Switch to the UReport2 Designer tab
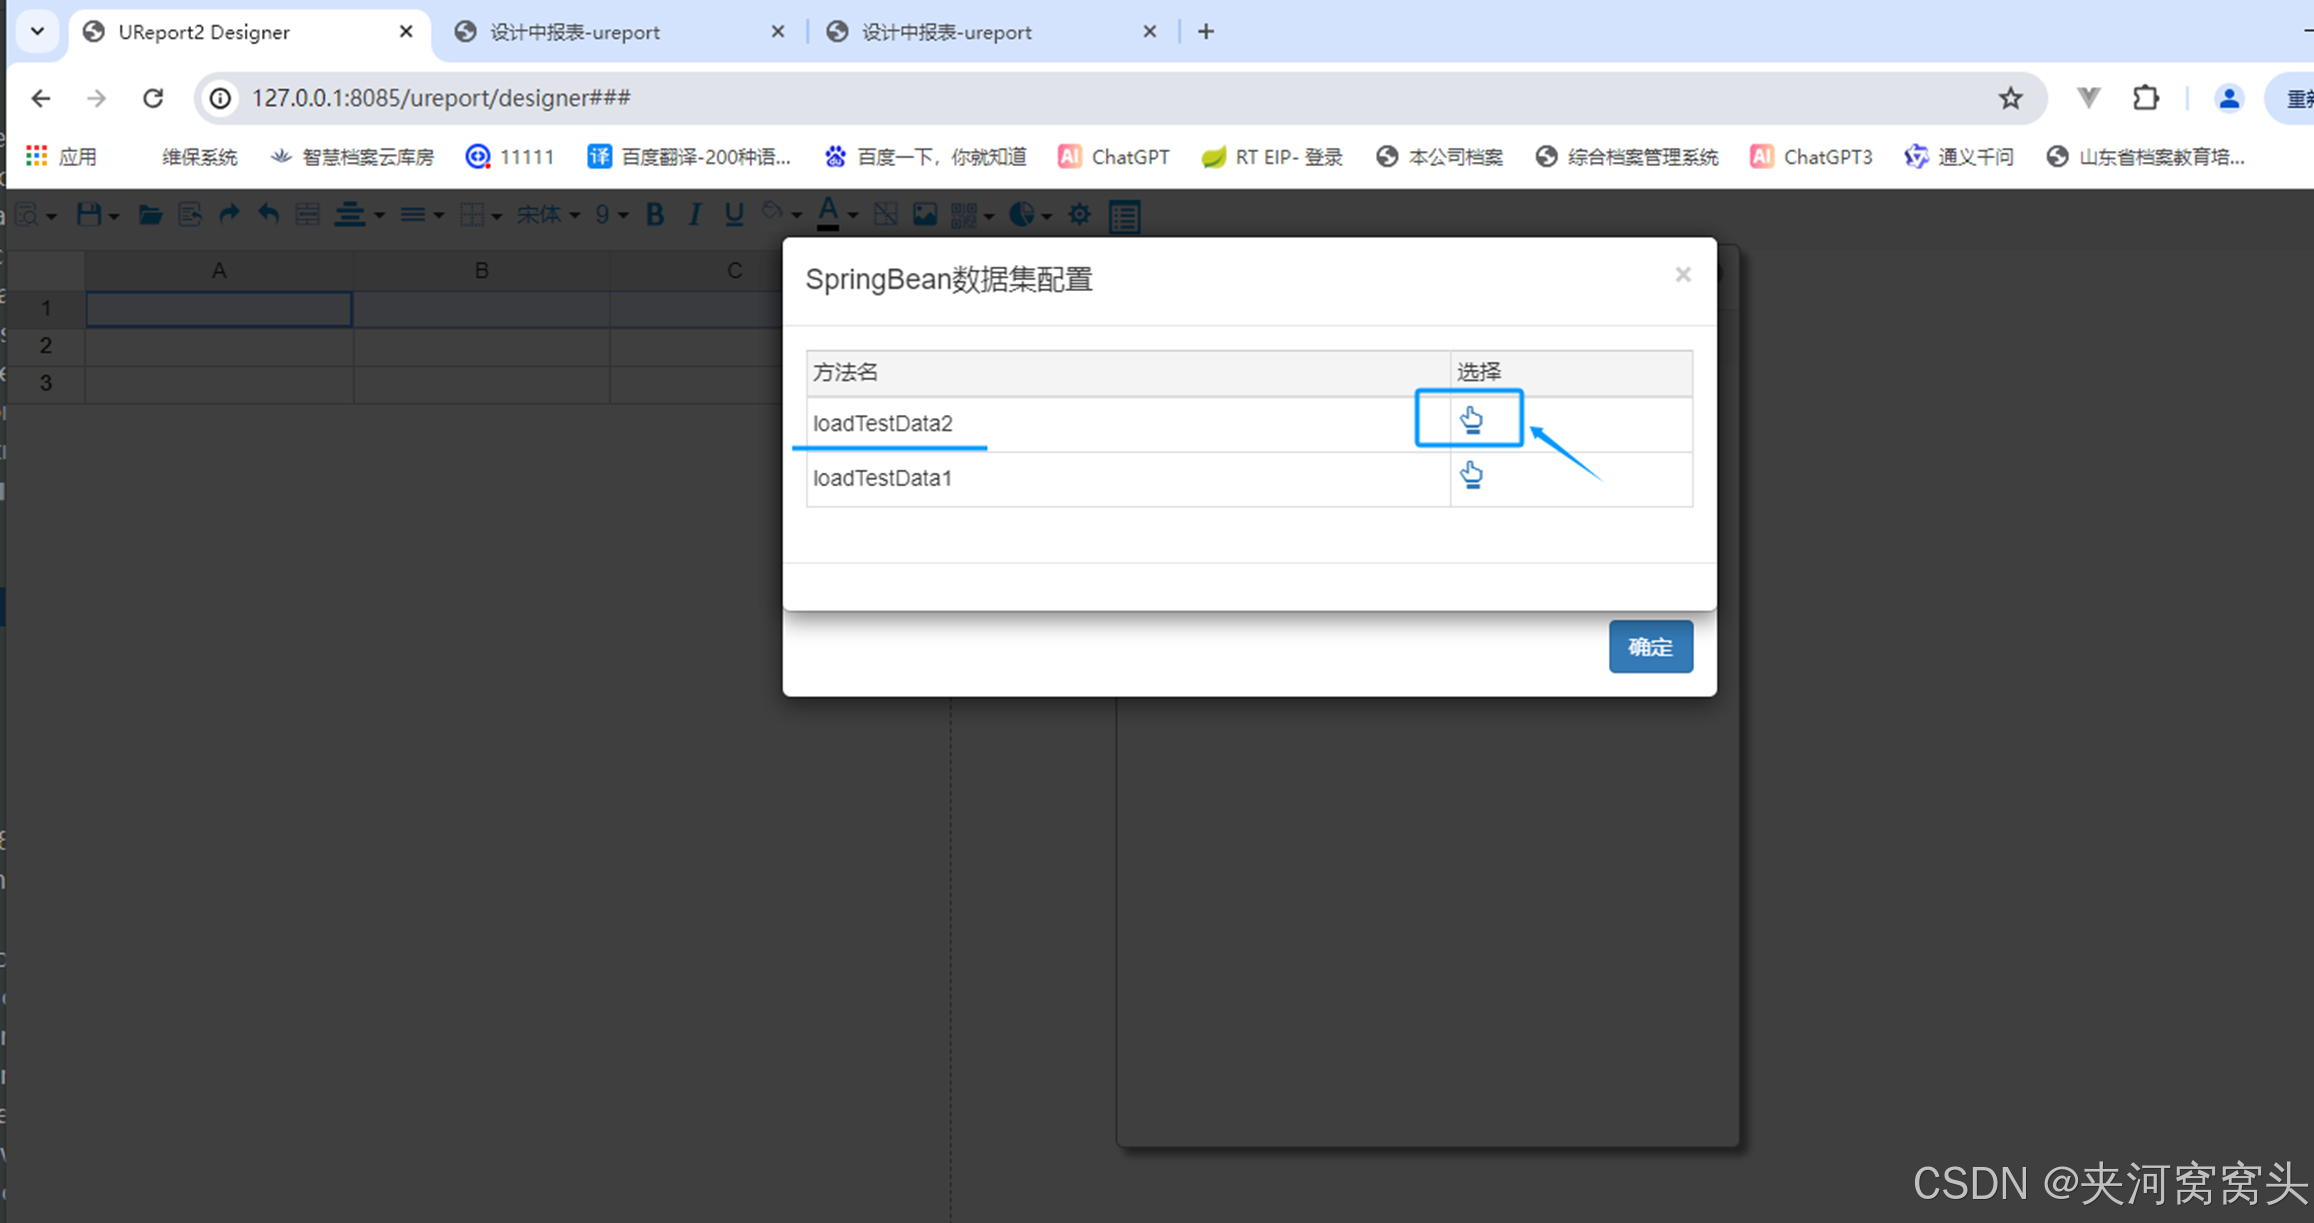 pyautogui.click(x=204, y=32)
